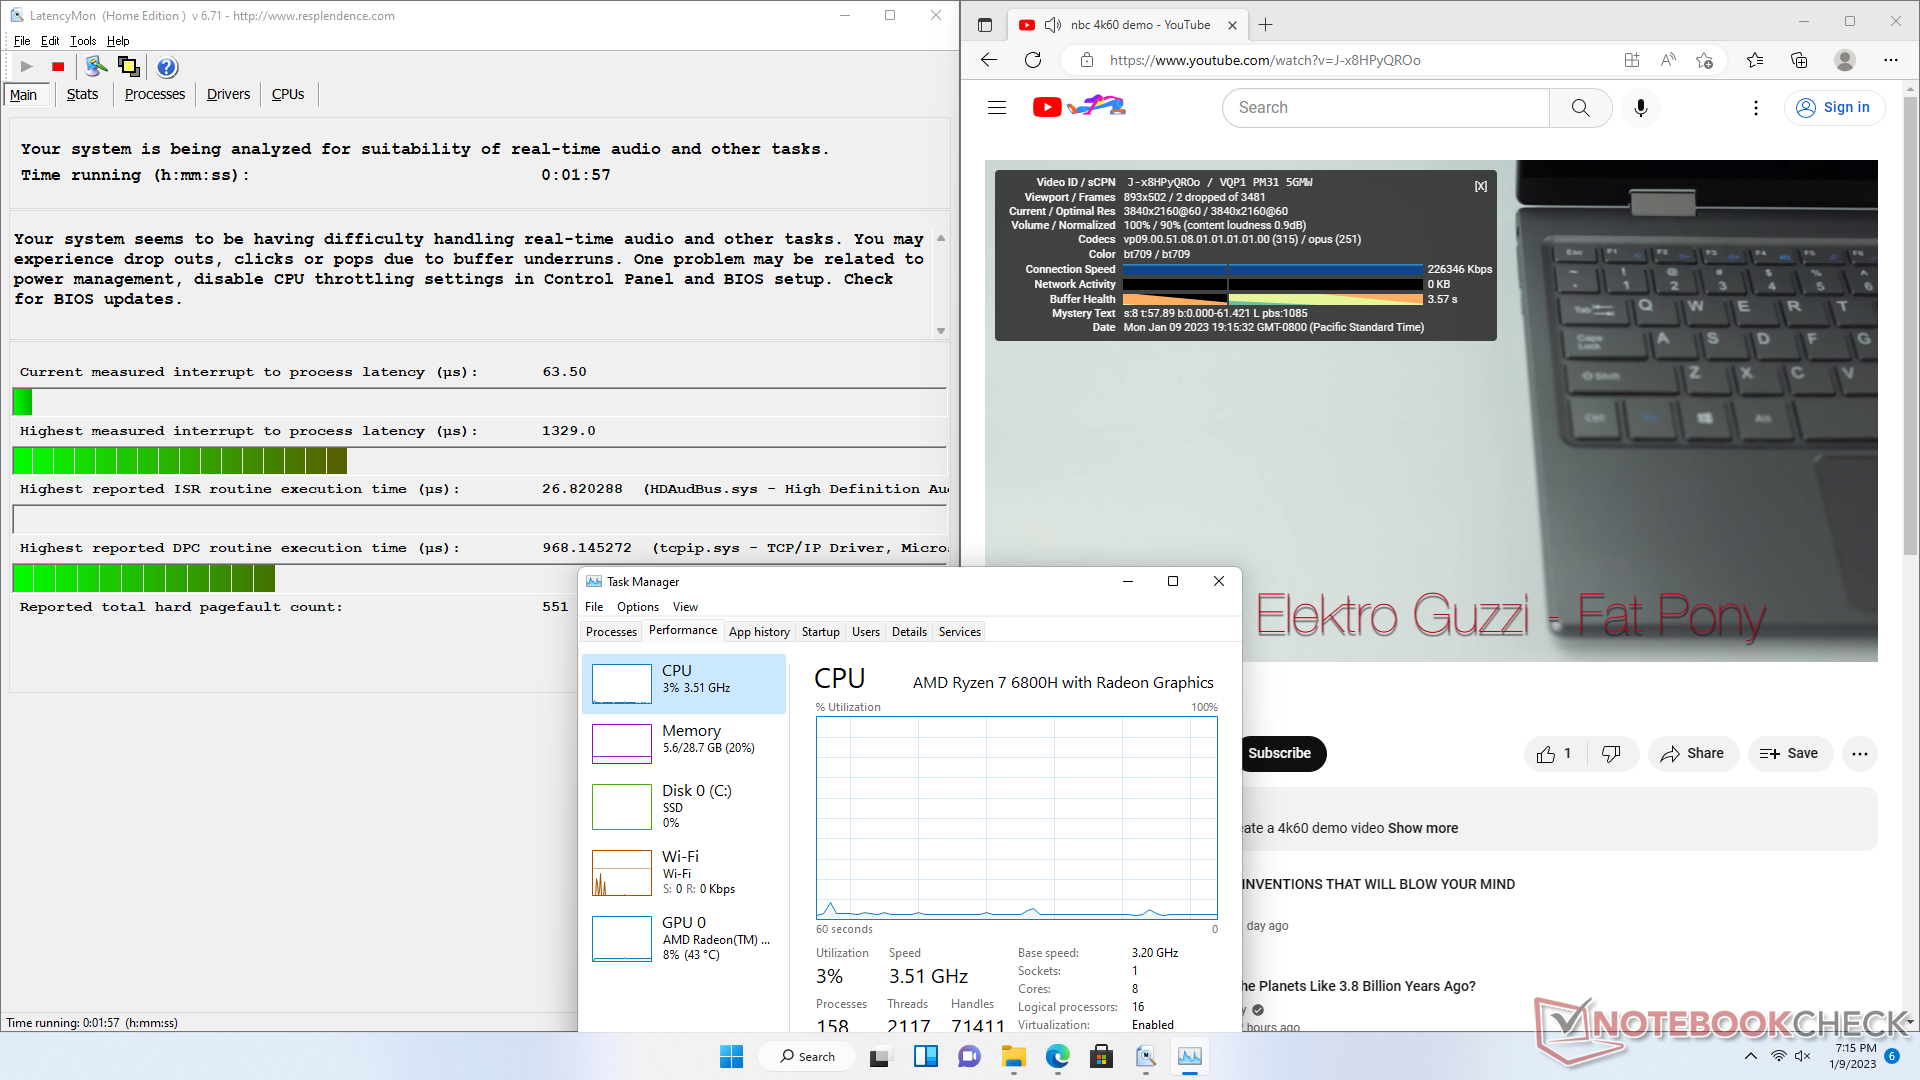Viewport: 1920px width, 1080px height.
Task: Click the LatencyMon start monitoring play icon
Action: (27, 67)
